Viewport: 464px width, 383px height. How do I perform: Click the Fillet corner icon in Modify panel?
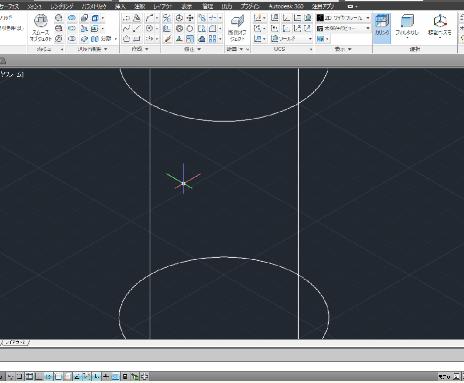[x=212, y=29]
